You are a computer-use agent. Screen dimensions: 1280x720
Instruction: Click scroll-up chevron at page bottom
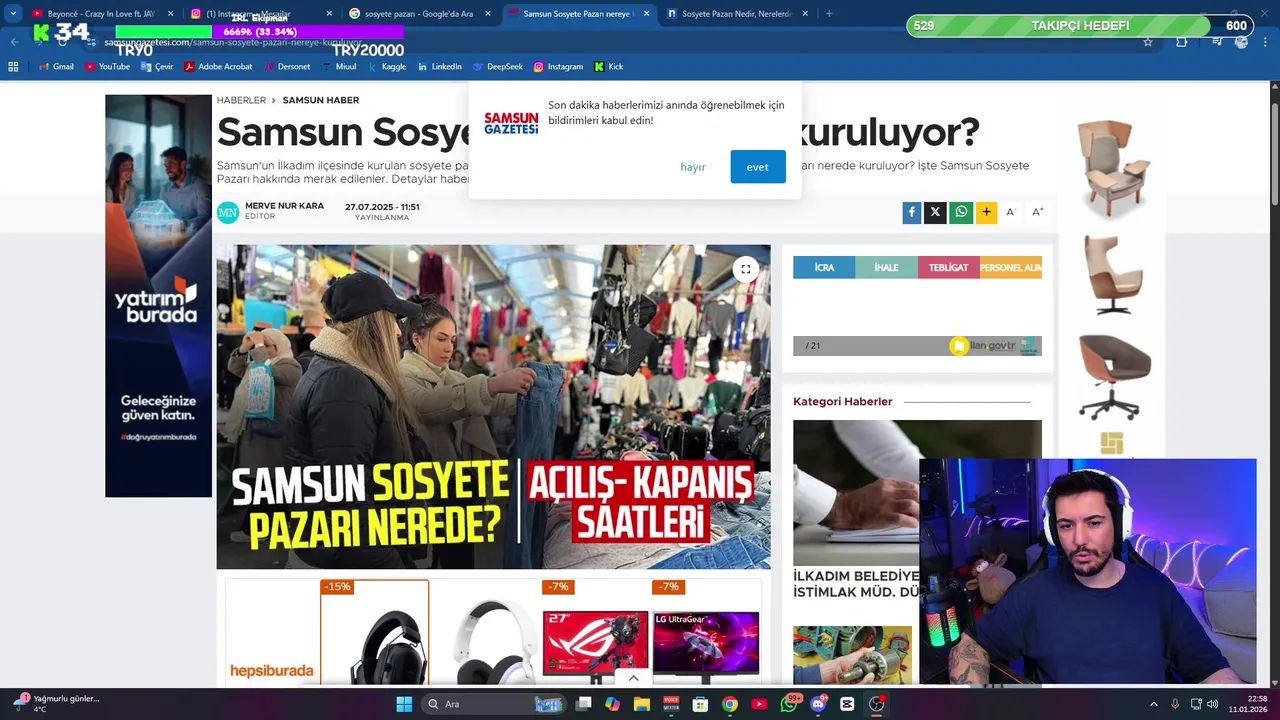633,678
